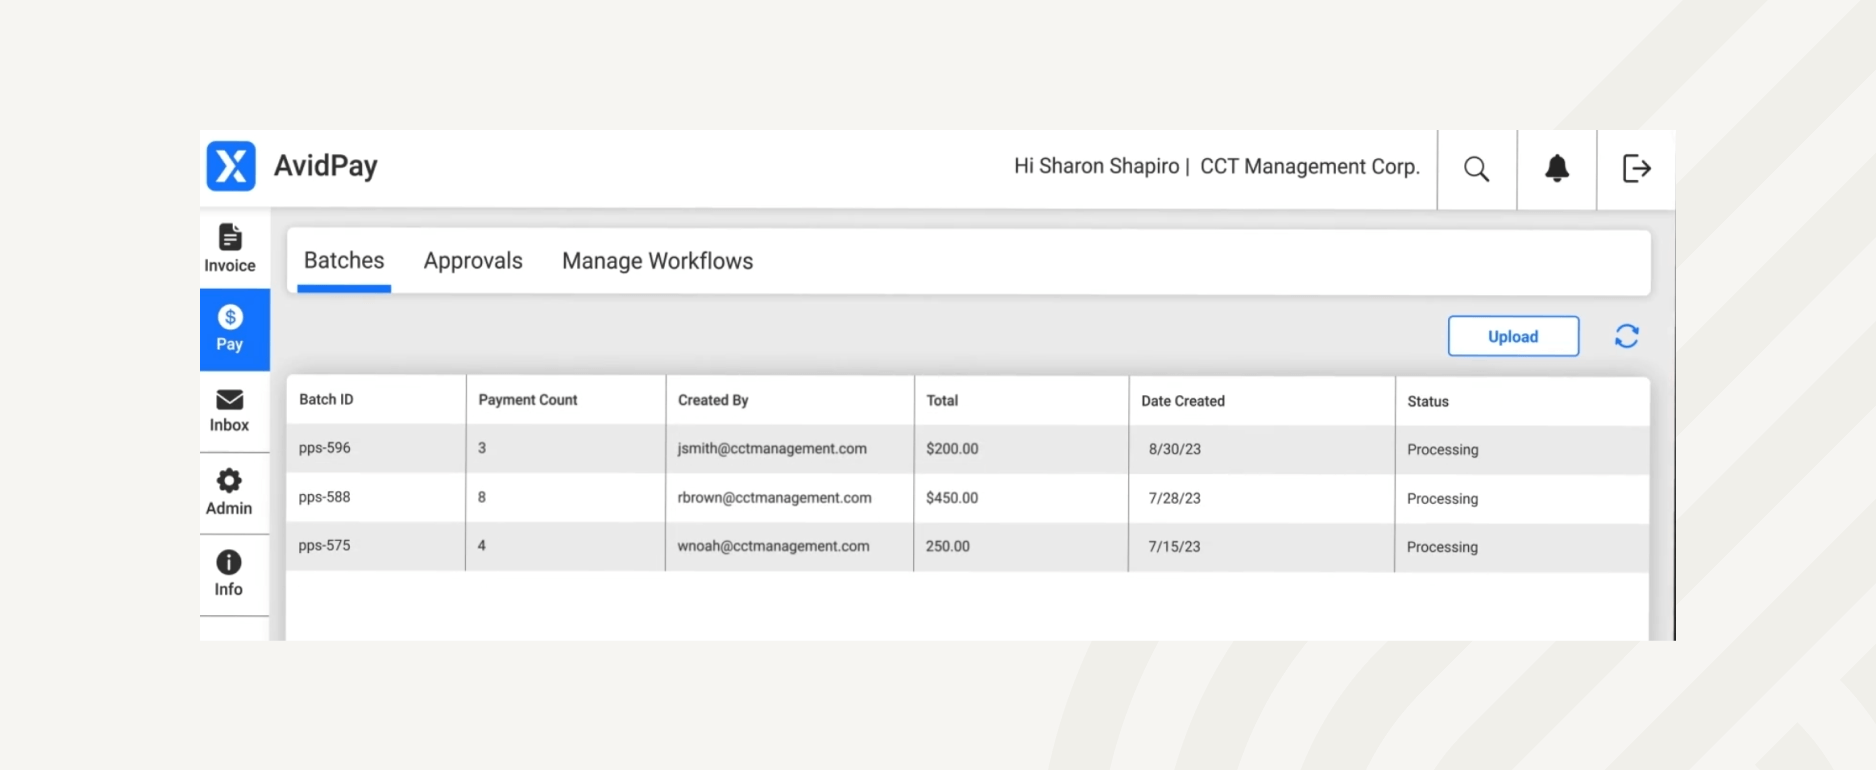Click the Hi Sharon Shapiro greeting
The image size is (1876, 770).
(x=1096, y=166)
